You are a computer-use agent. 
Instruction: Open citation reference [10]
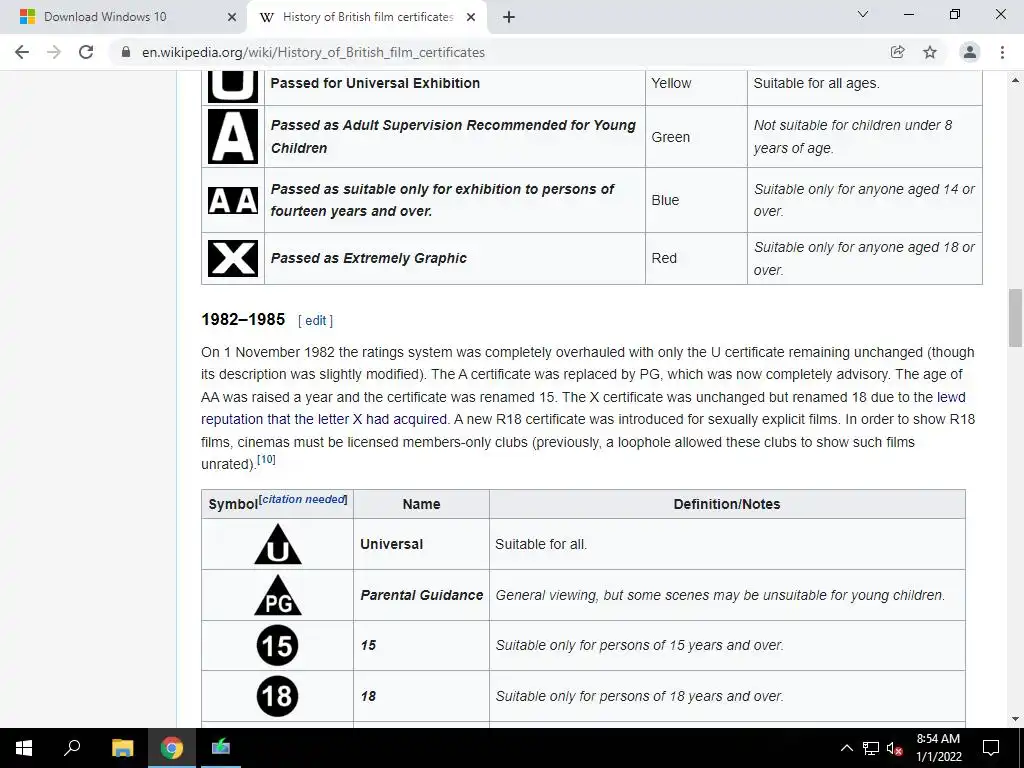pyautogui.click(x=266, y=459)
